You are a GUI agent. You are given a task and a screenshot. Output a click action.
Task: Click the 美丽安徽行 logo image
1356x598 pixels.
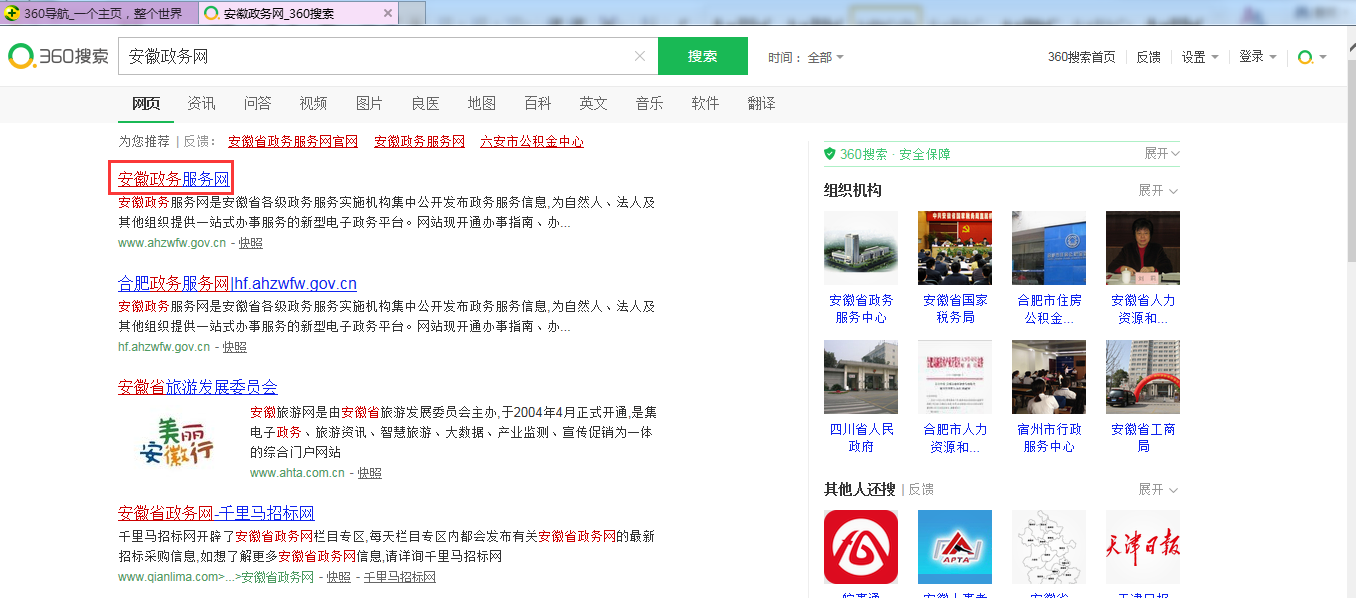click(x=177, y=441)
